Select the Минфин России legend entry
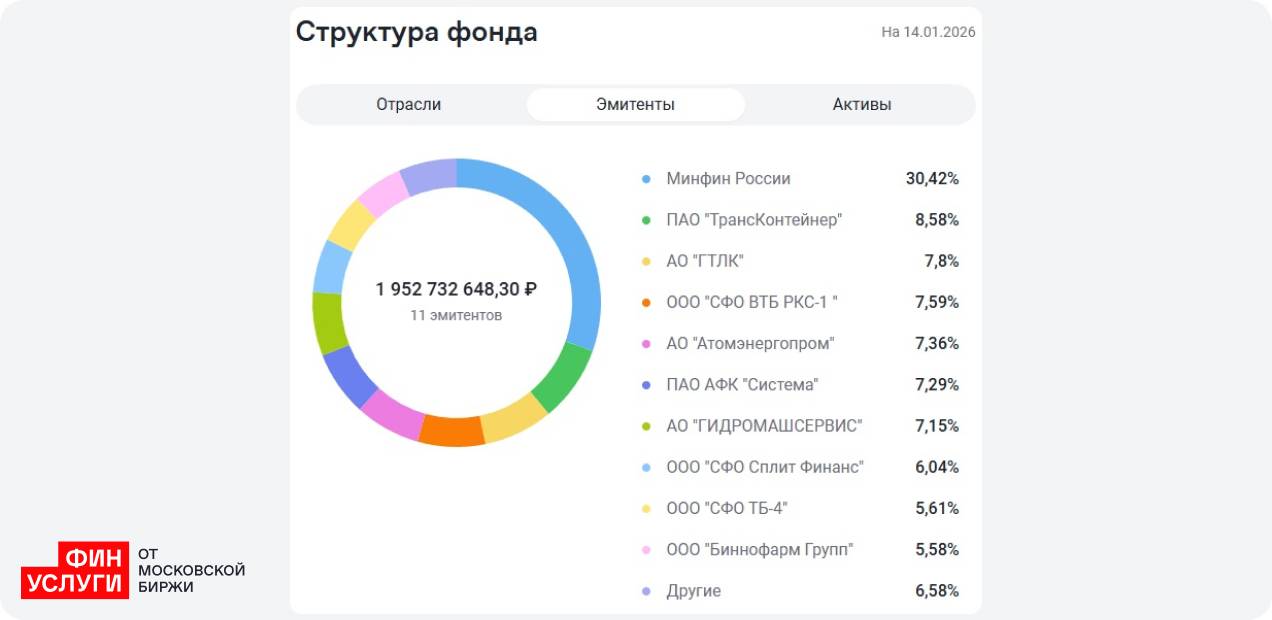This screenshot has height=620, width=1272. pyautogui.click(x=728, y=179)
